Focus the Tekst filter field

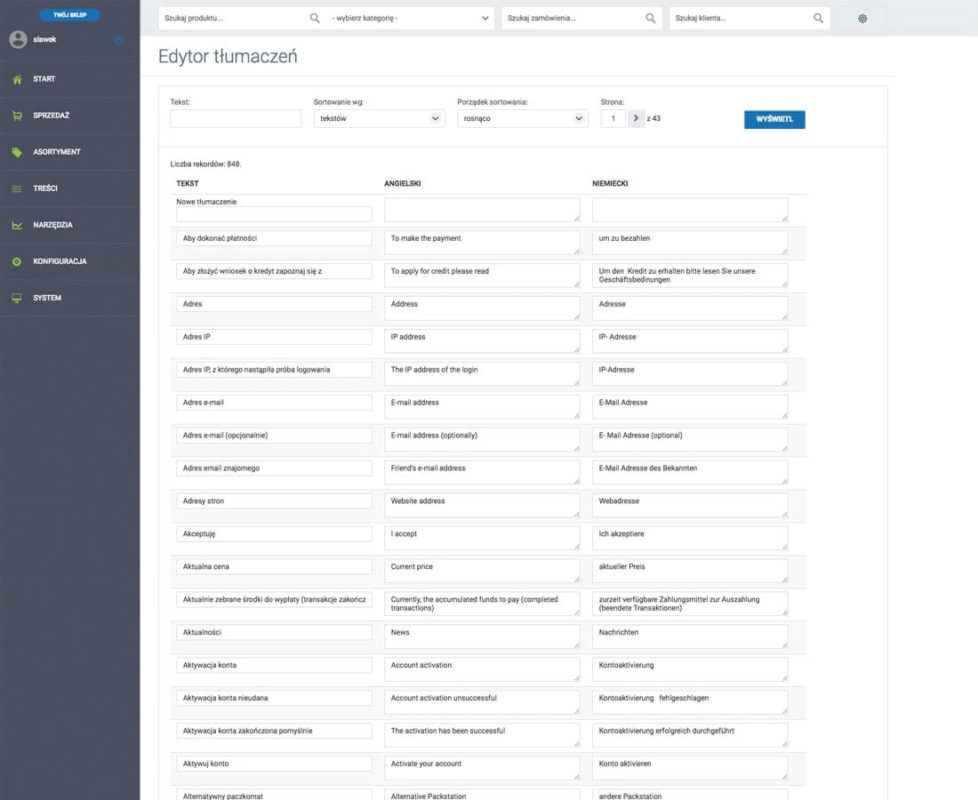click(x=236, y=118)
